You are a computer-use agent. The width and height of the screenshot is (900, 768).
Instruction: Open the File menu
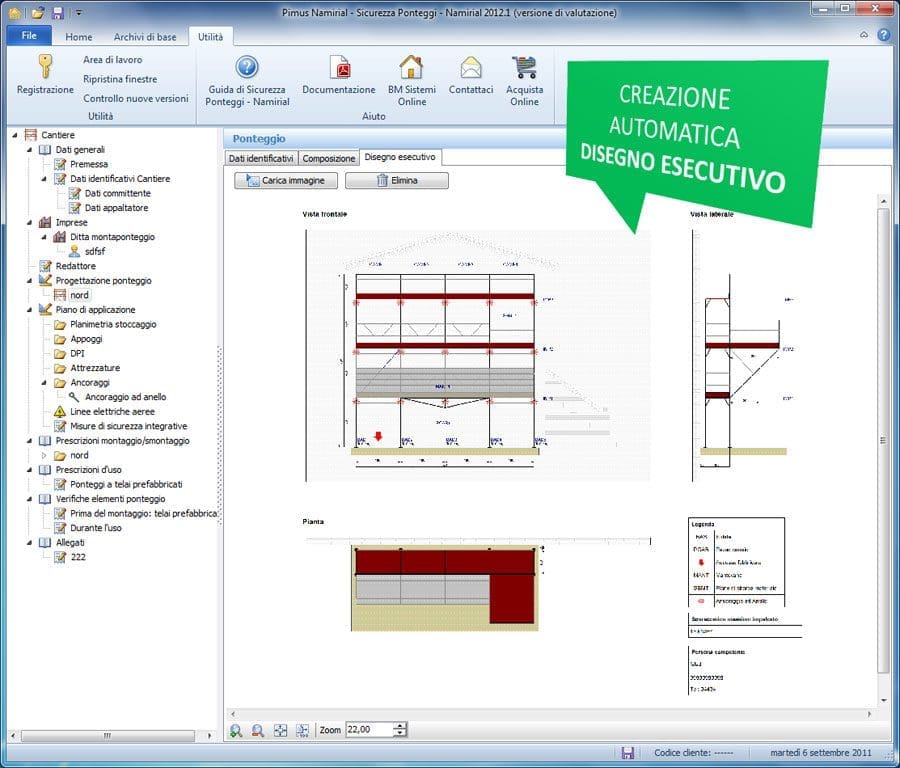point(29,36)
